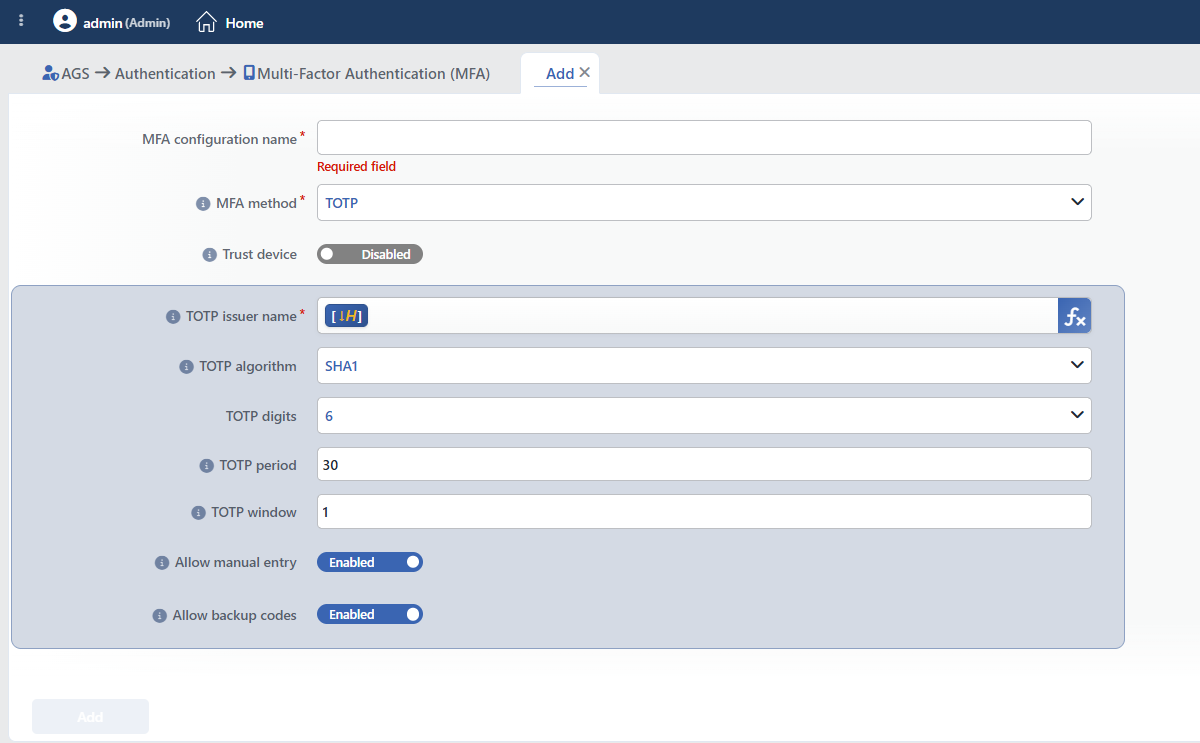Click the admin user avatar icon
This screenshot has width=1200, height=743.
[65, 21]
